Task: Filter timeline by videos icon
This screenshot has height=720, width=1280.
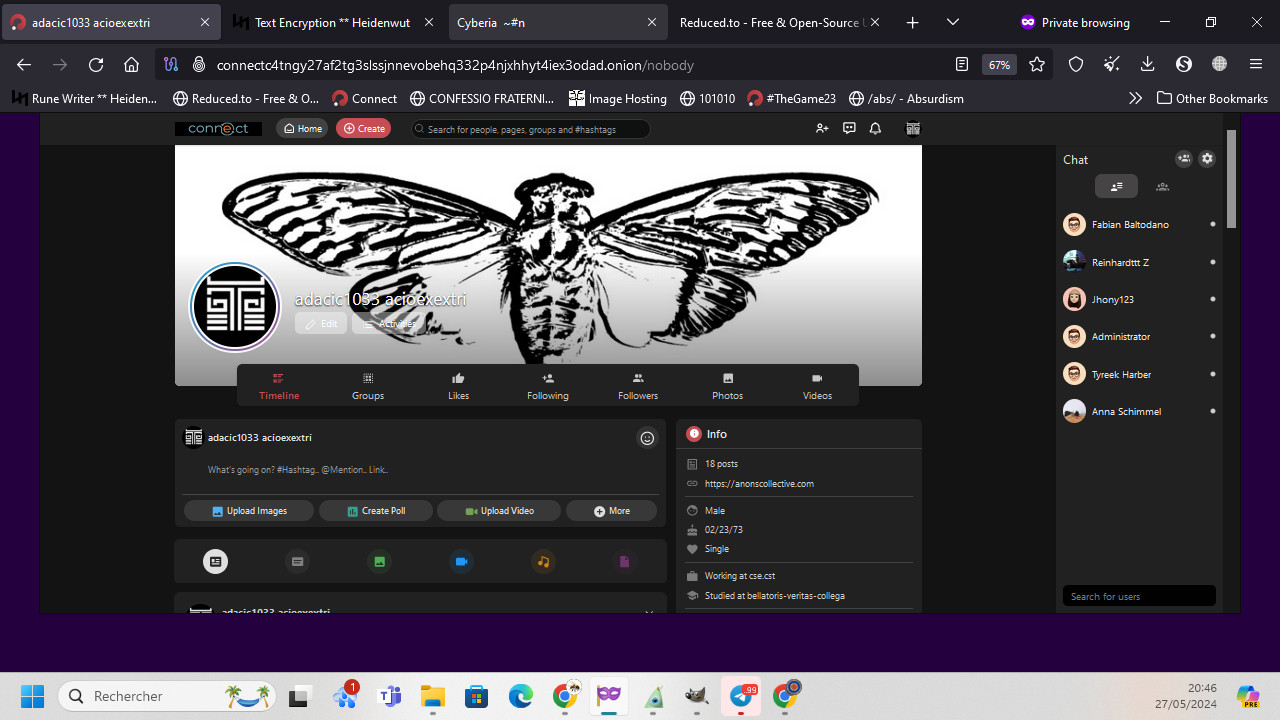Action: 462,562
